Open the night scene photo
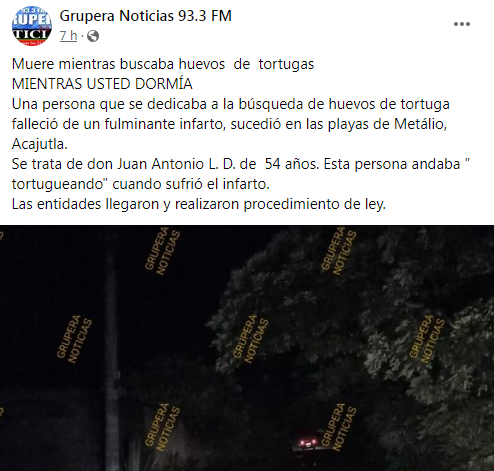 (247, 348)
